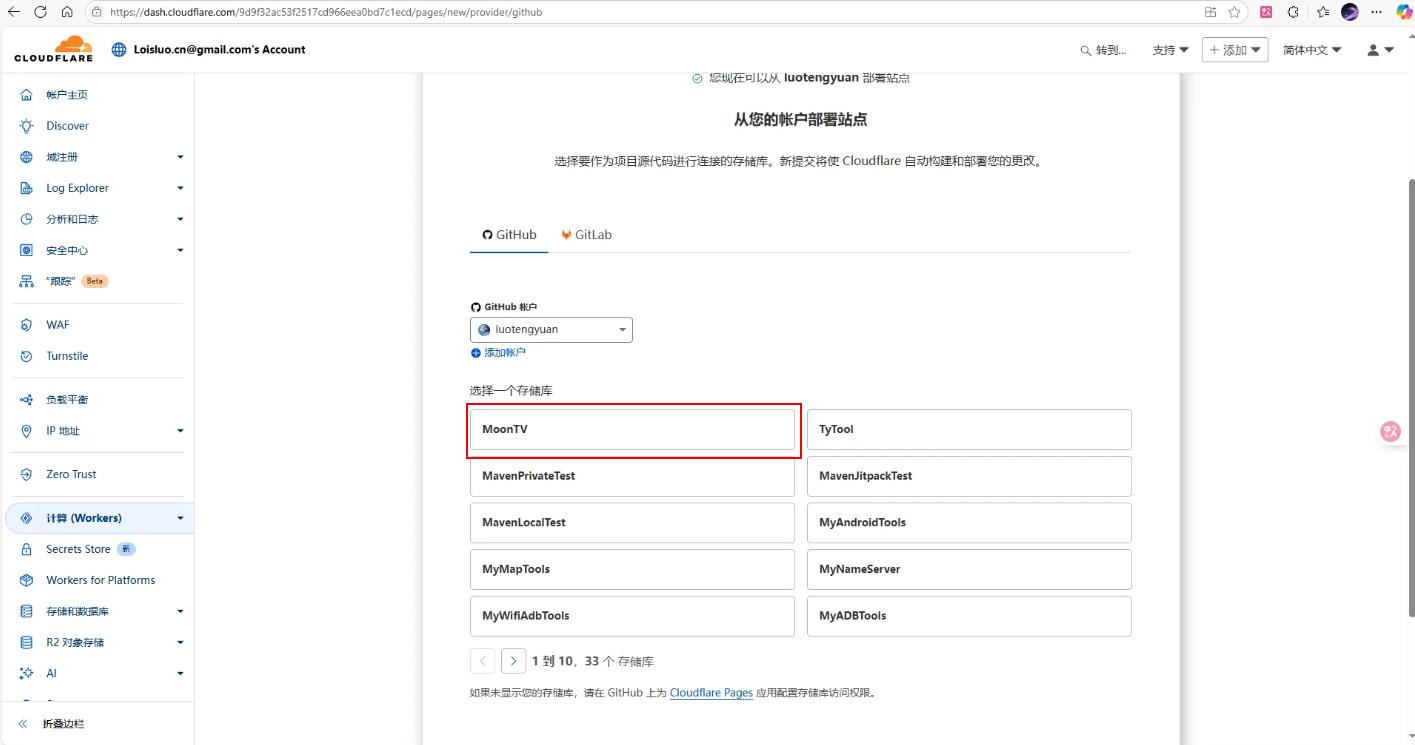
Task: Select the MavenLocalTest repository
Action: tap(632, 523)
